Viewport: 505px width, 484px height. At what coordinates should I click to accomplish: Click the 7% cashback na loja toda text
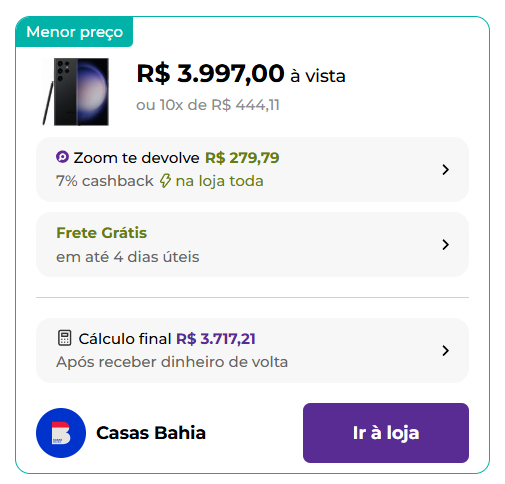(x=160, y=181)
